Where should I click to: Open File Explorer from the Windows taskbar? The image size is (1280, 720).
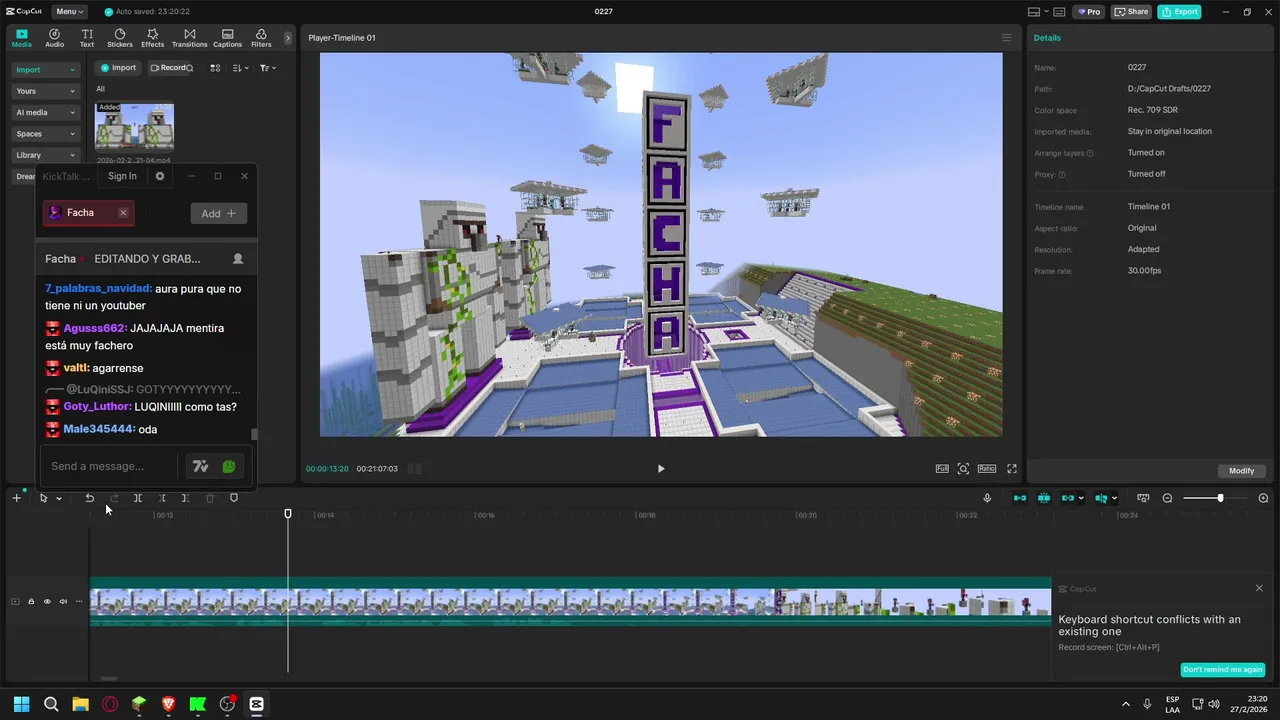pyautogui.click(x=80, y=704)
